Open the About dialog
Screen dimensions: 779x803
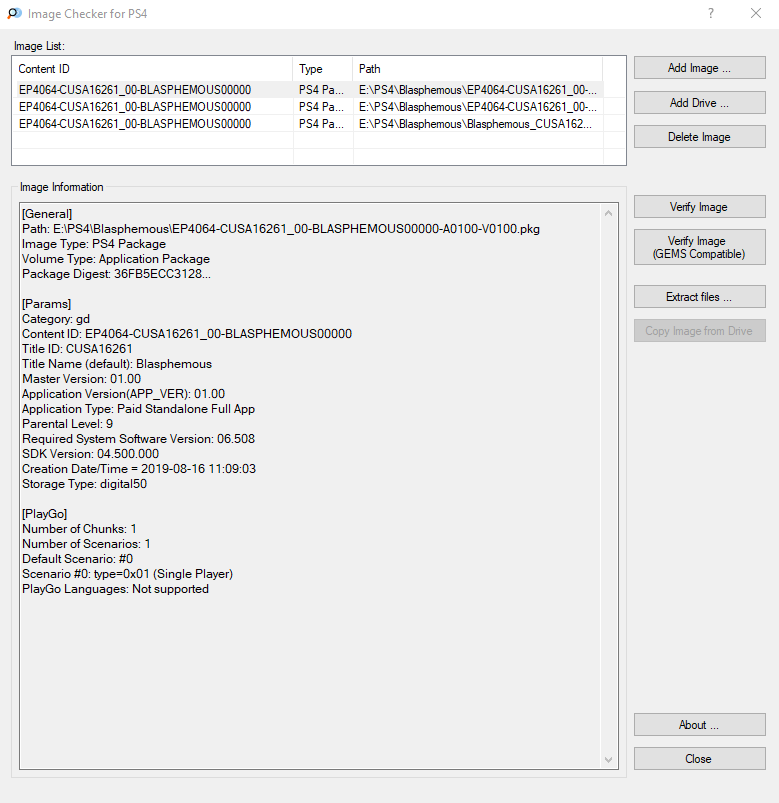[x=700, y=725]
